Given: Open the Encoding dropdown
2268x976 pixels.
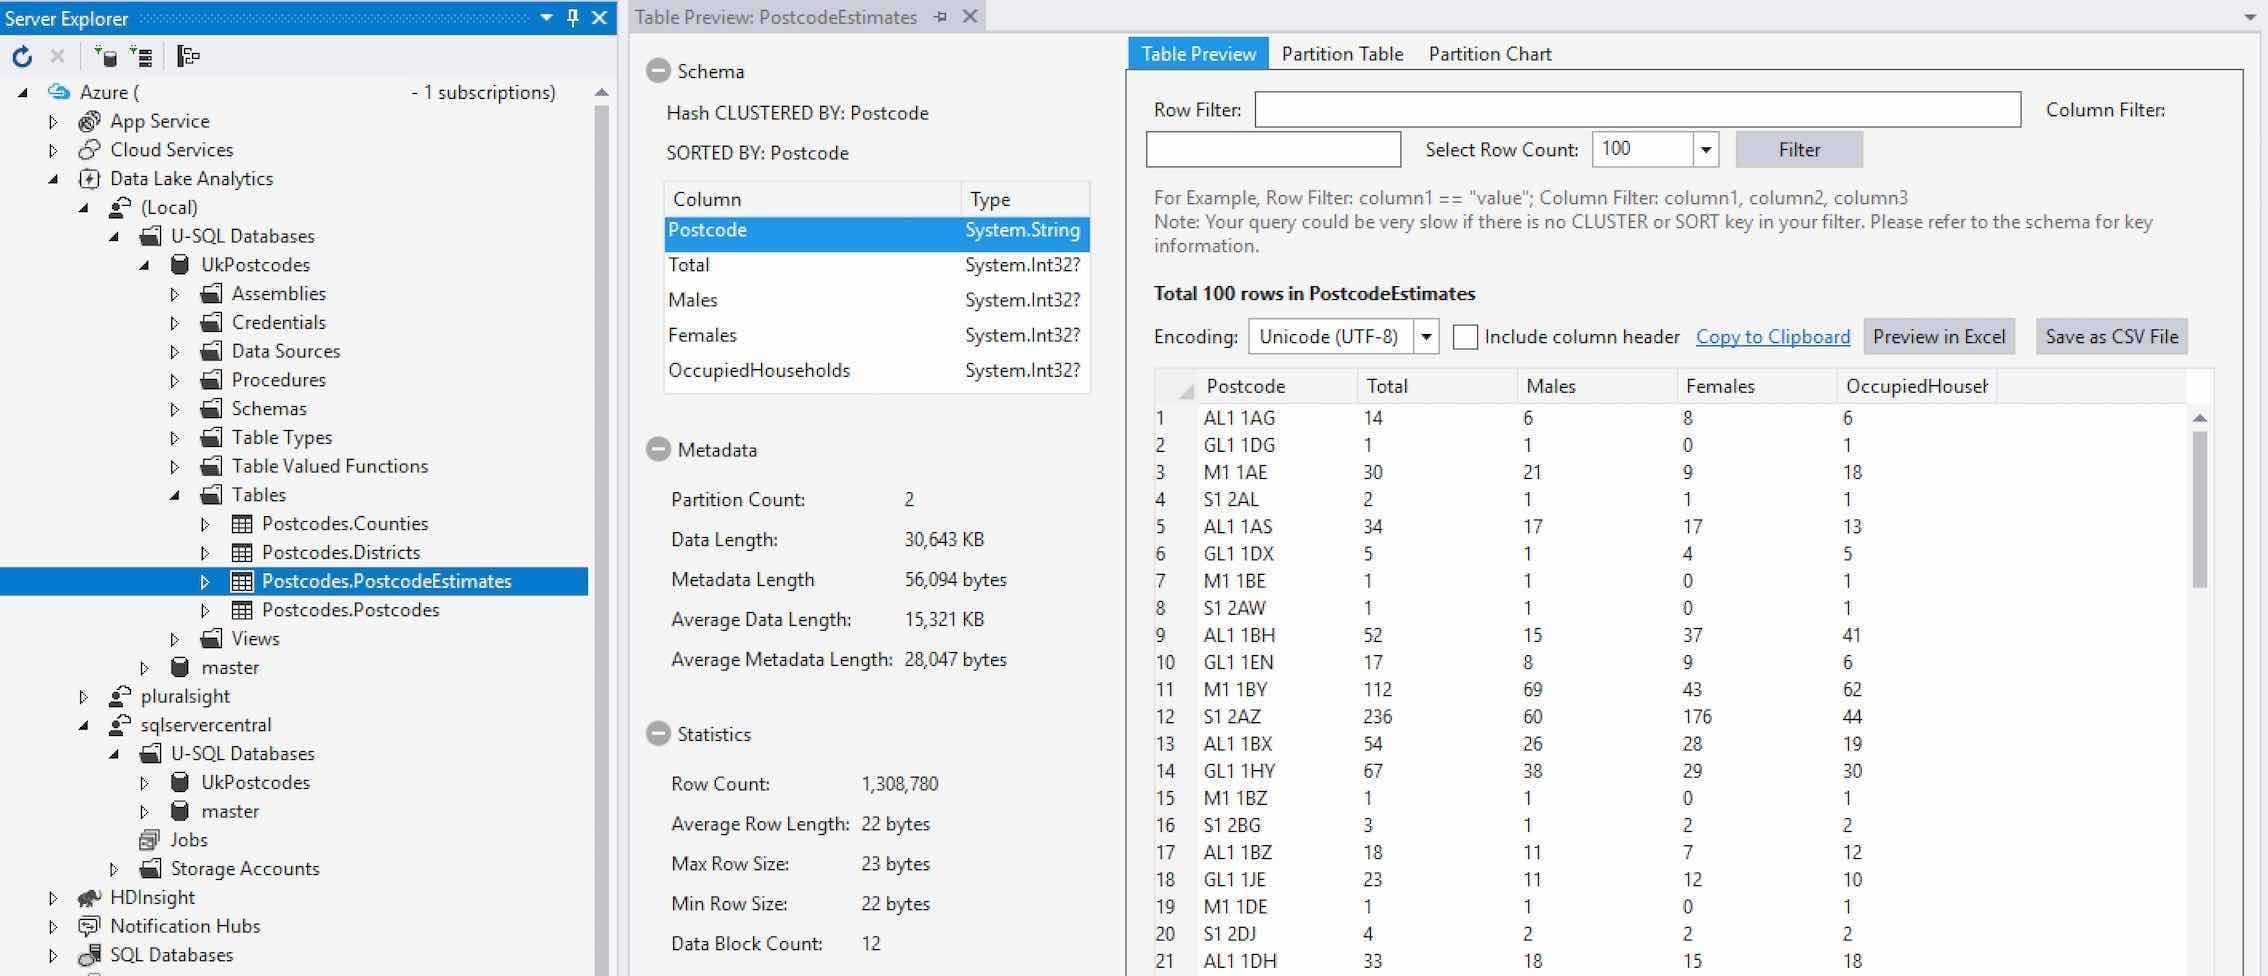Looking at the screenshot, I should pos(1426,337).
